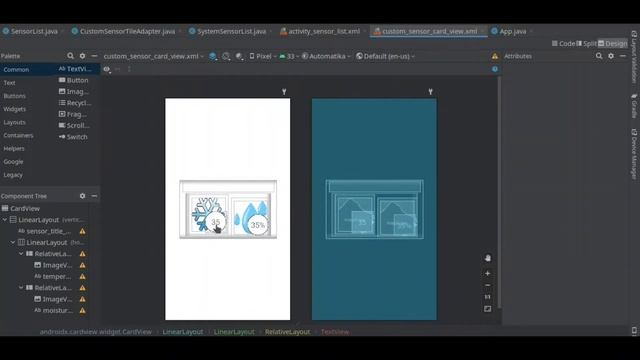This screenshot has width=640, height=360.
Task: Select Legacy palette category
Action: [13, 175]
